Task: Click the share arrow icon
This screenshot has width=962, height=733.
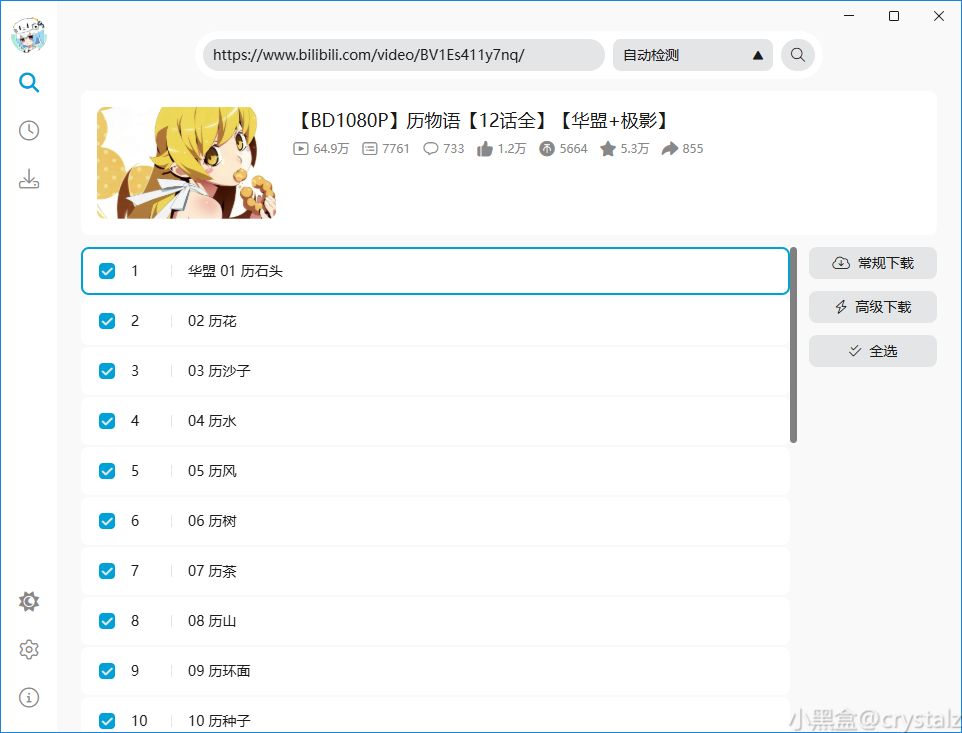Action: [x=670, y=148]
